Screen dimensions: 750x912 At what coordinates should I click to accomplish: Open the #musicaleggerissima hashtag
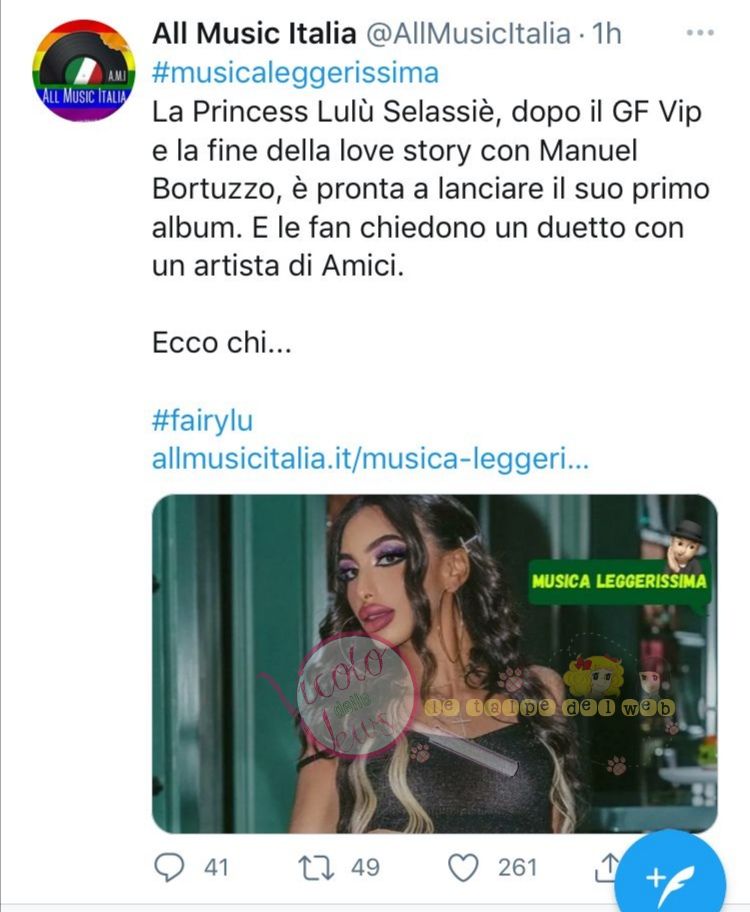click(296, 73)
